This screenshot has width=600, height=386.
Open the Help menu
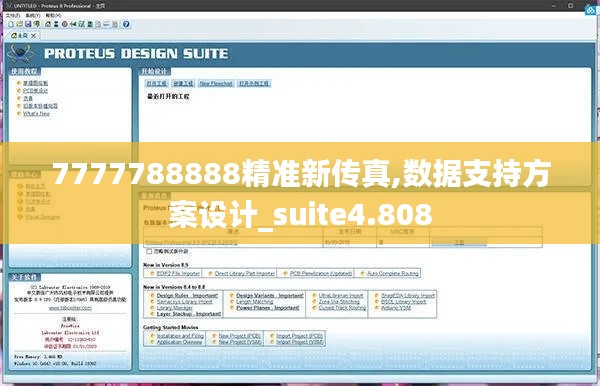click(x=53, y=15)
